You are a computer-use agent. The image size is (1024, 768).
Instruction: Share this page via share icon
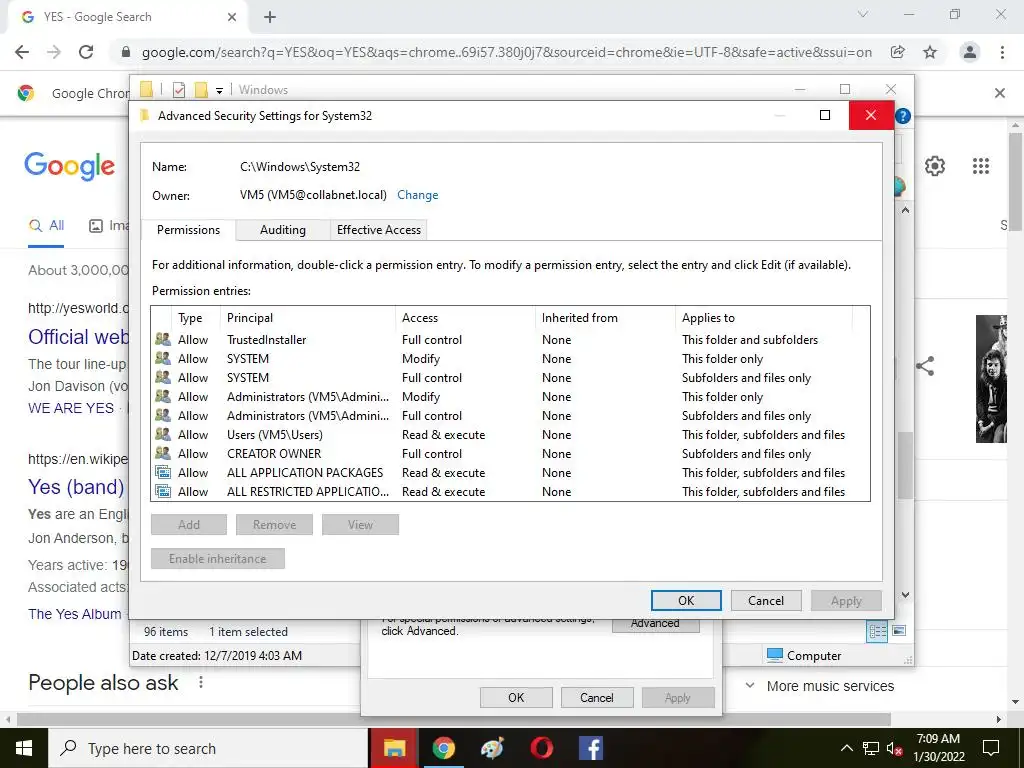click(x=898, y=52)
